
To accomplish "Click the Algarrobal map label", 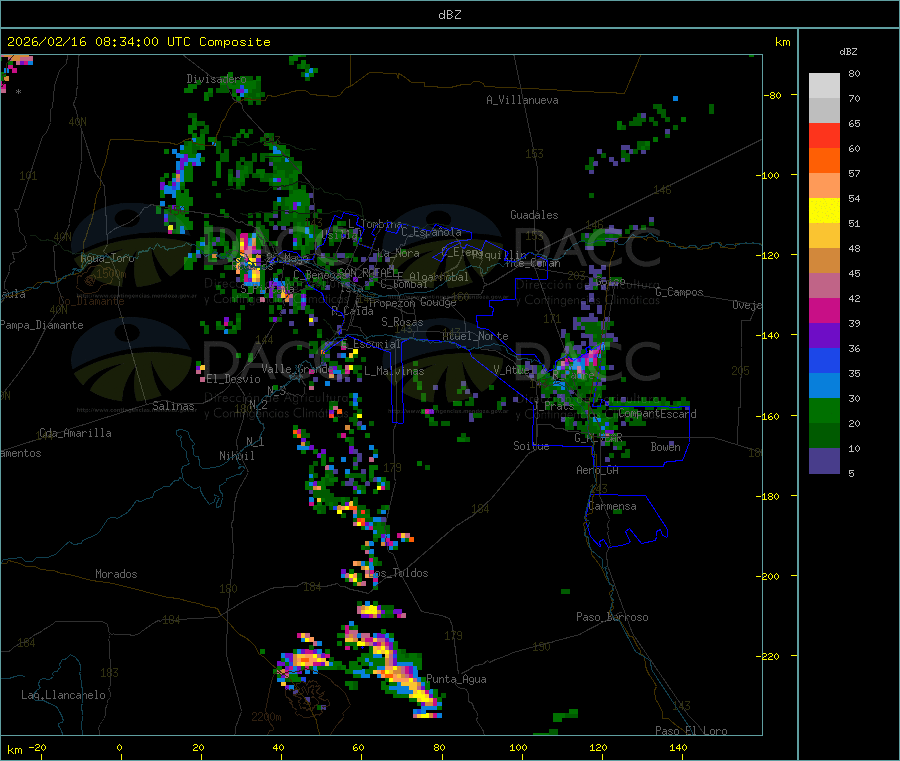I will pyautogui.click(x=439, y=277).
